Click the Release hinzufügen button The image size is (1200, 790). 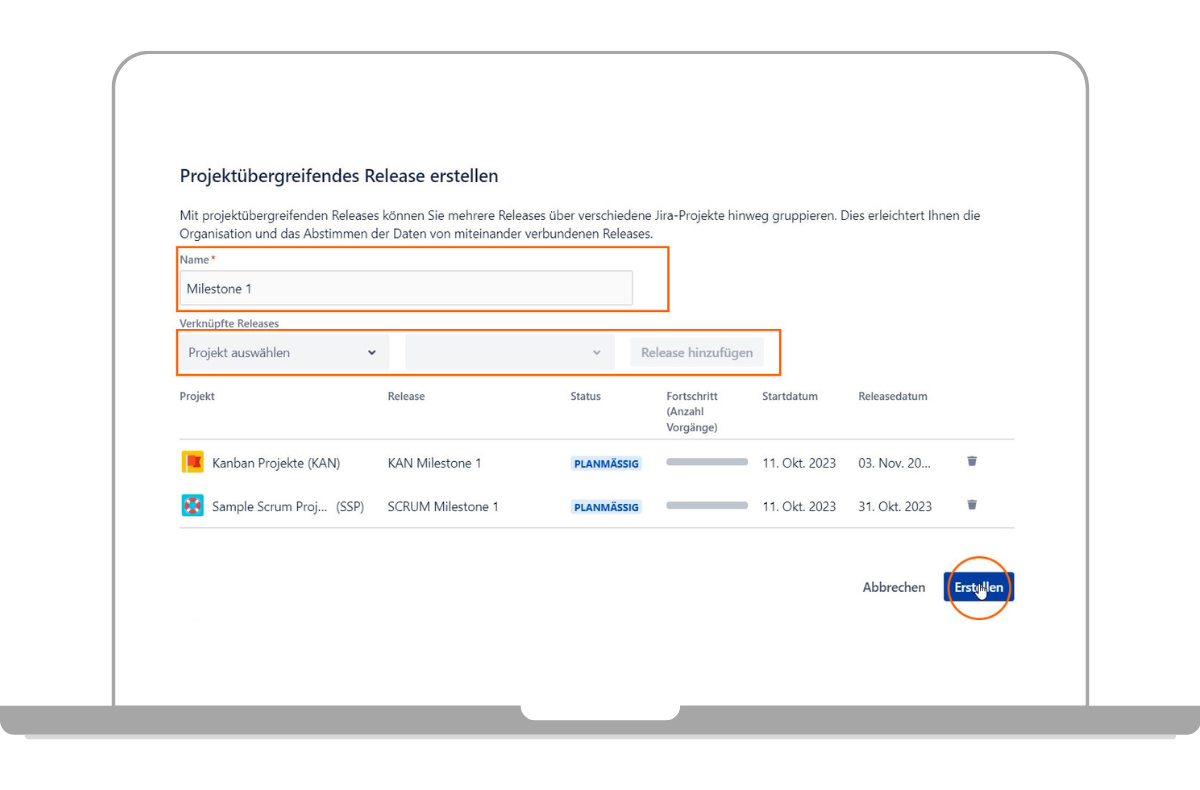click(x=696, y=353)
